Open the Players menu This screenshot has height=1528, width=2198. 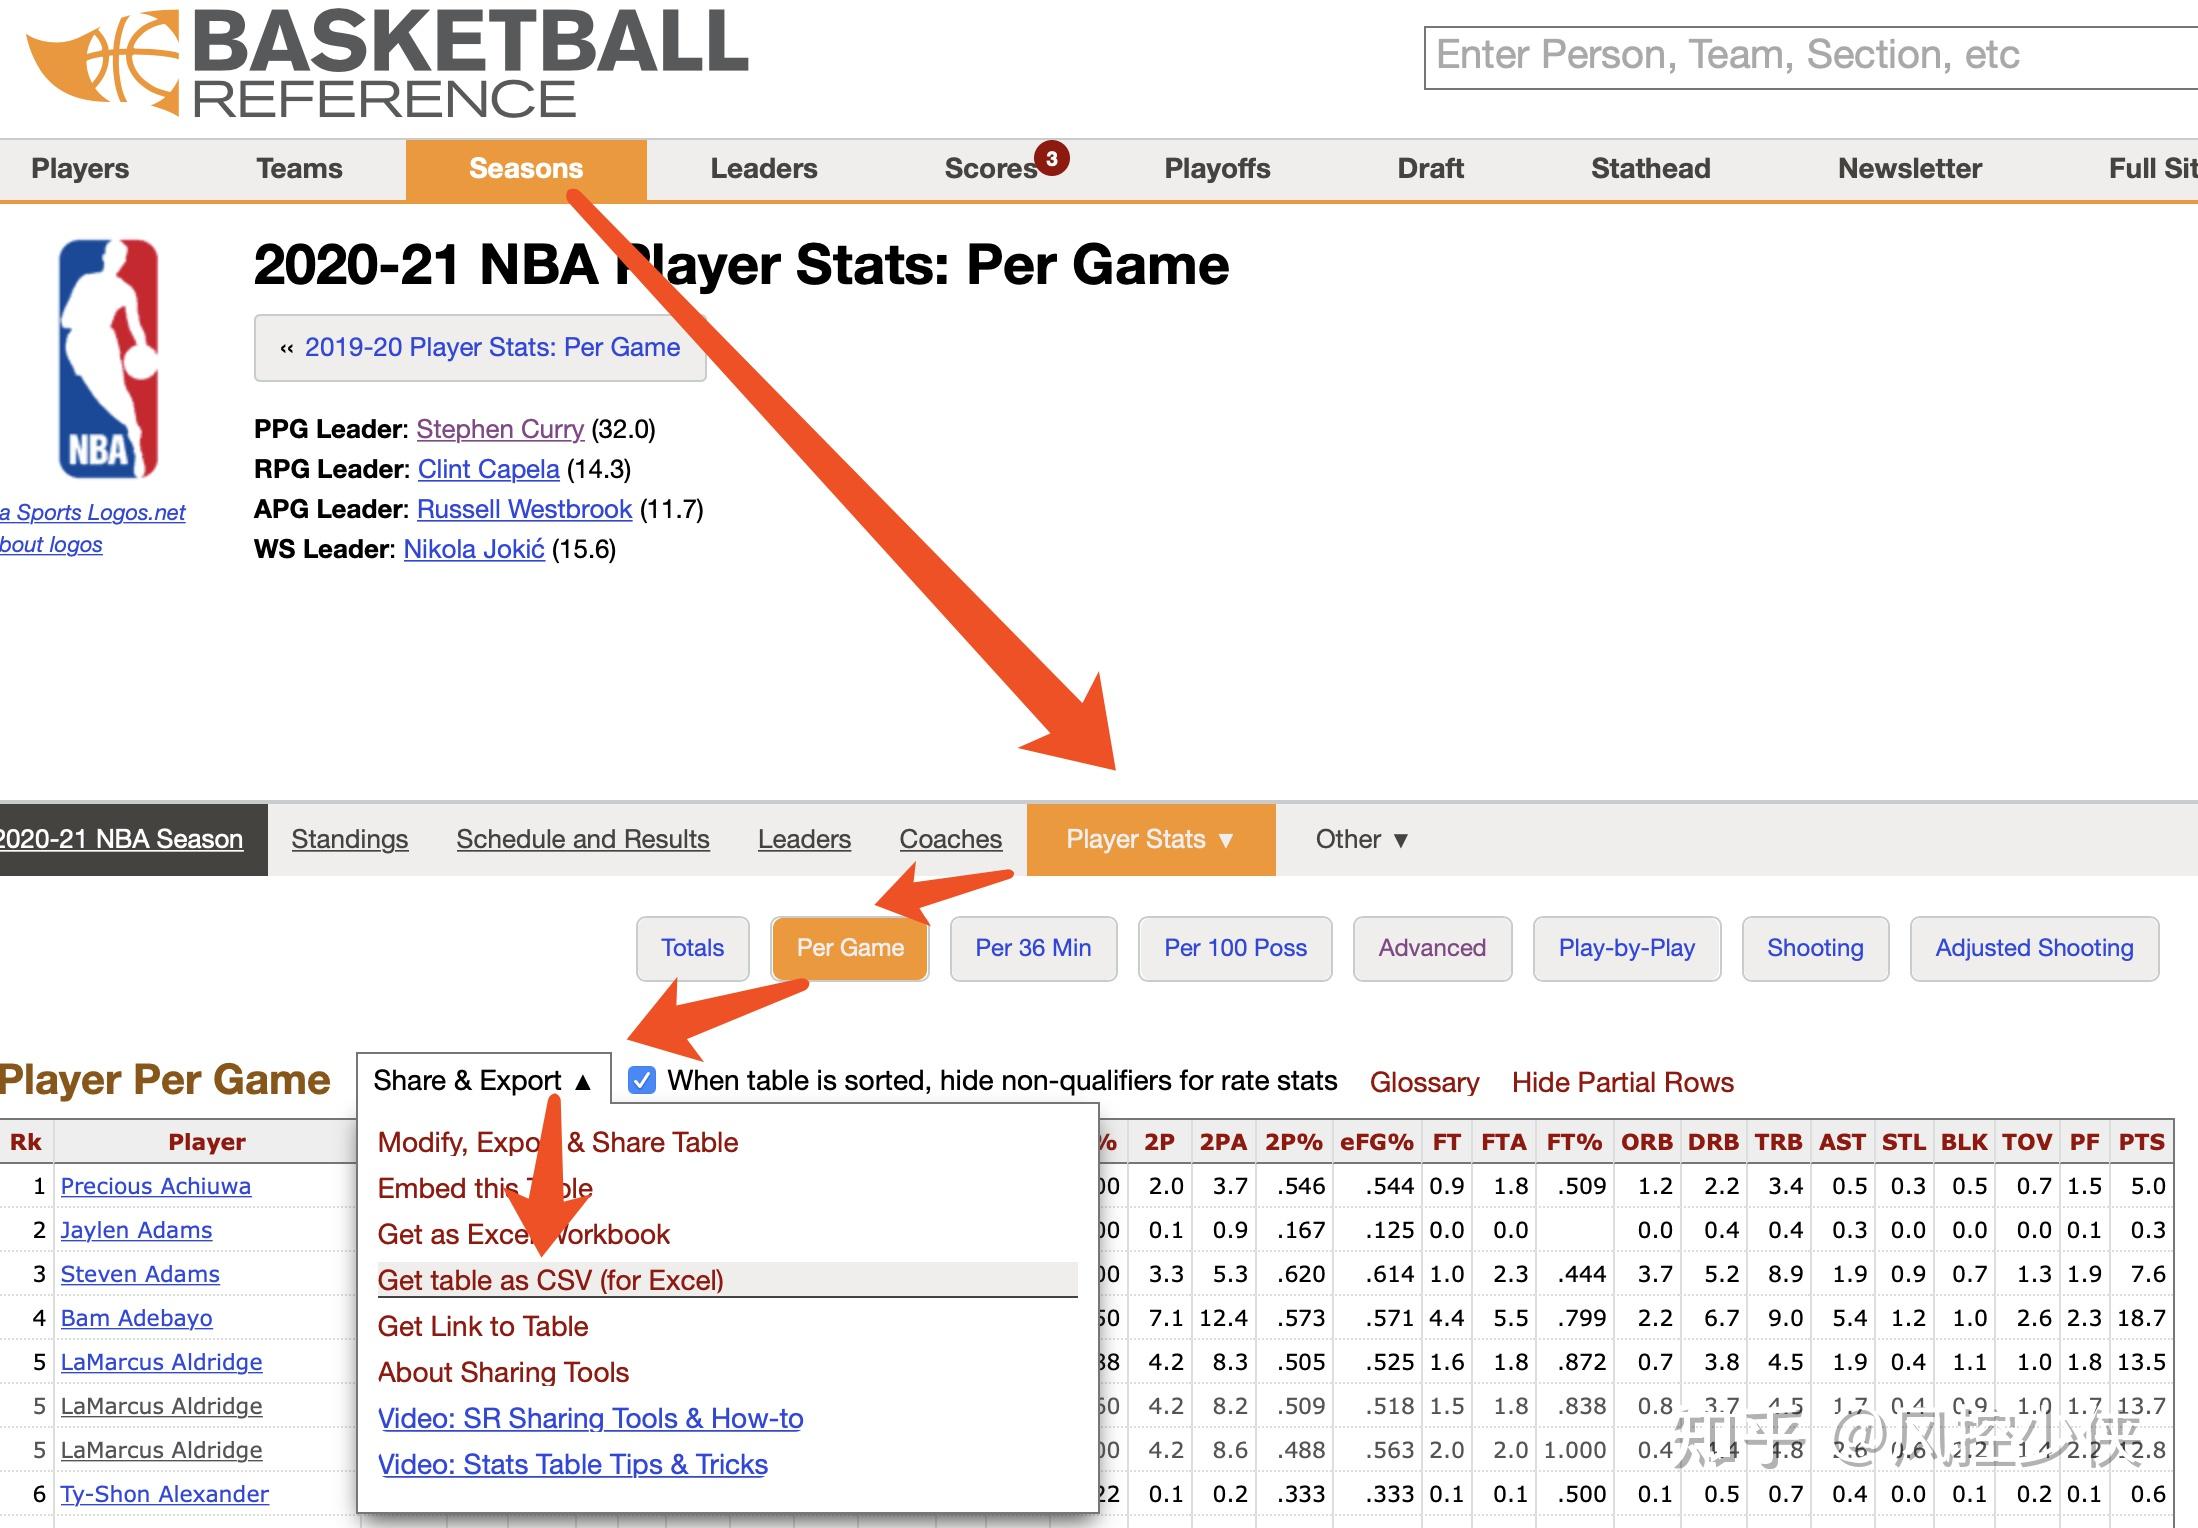coord(80,168)
